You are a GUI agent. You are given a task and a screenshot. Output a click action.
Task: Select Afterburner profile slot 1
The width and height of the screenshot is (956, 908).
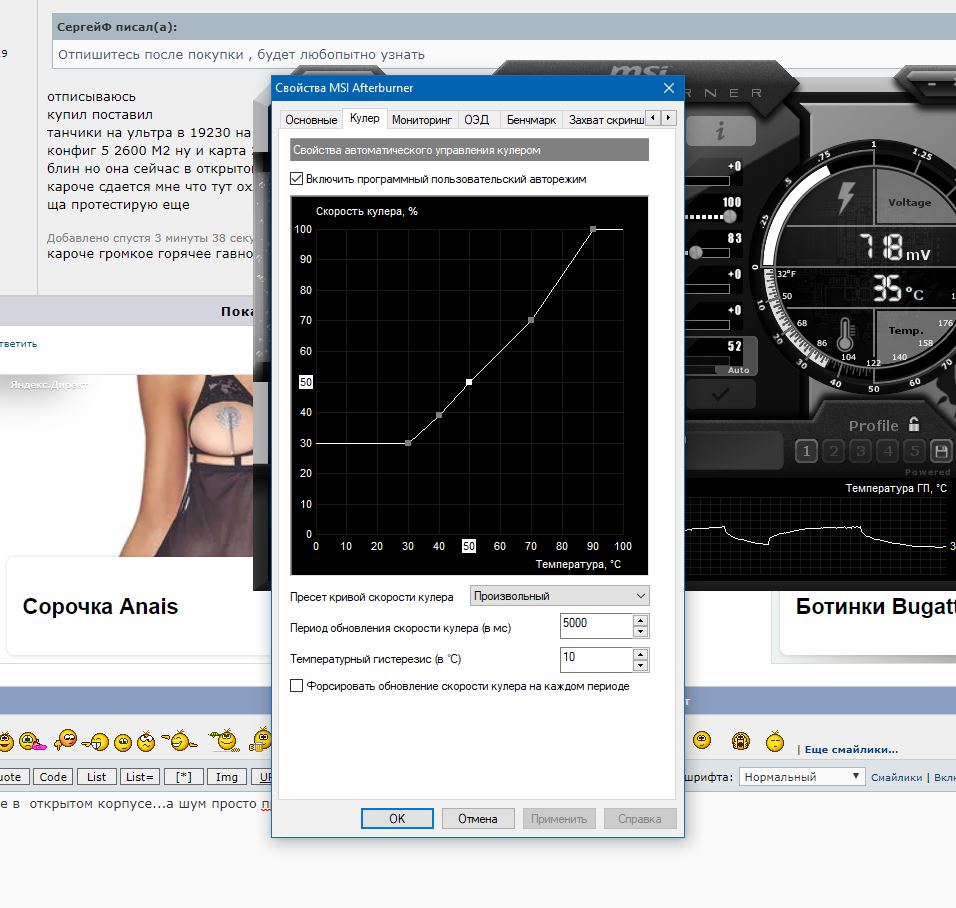806,451
